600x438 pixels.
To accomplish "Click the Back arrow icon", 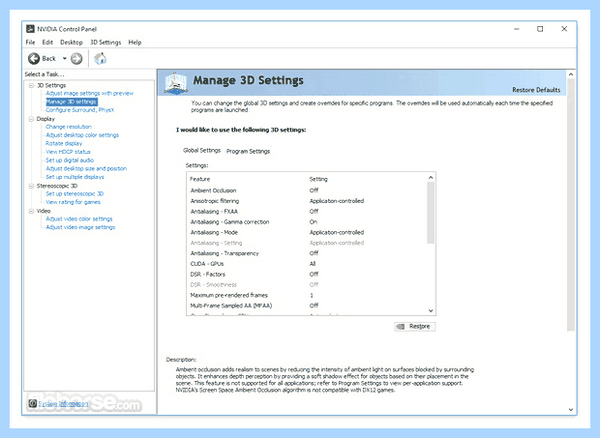I will 34,59.
